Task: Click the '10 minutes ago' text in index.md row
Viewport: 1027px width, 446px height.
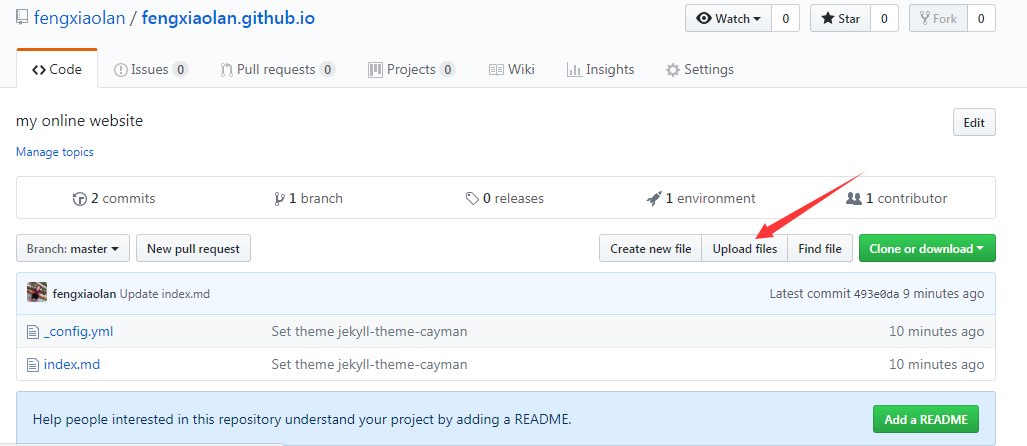Action: (x=936, y=364)
